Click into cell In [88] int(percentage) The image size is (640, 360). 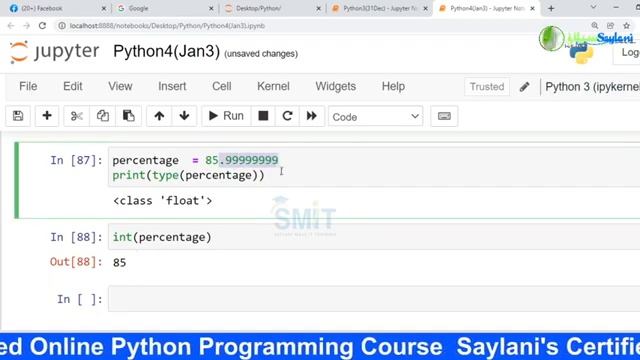[x=373, y=237]
